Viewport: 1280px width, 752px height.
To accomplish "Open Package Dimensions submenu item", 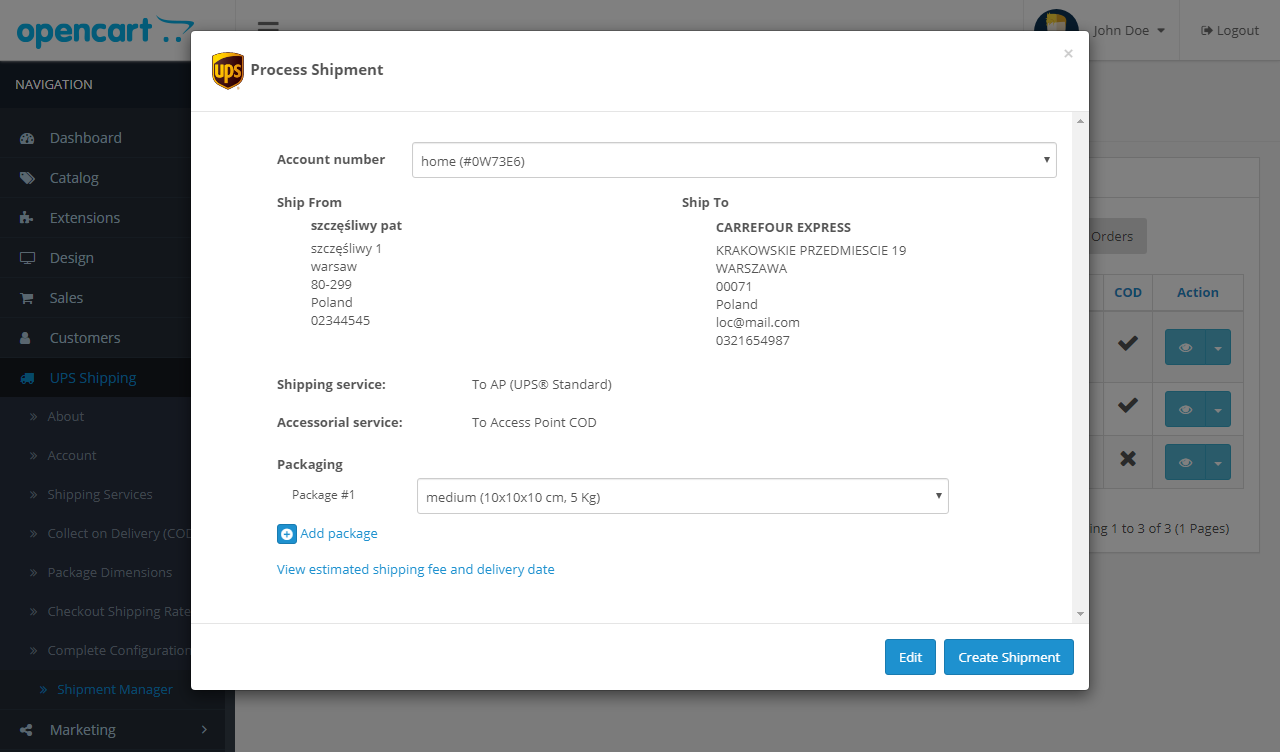I will click(110, 572).
